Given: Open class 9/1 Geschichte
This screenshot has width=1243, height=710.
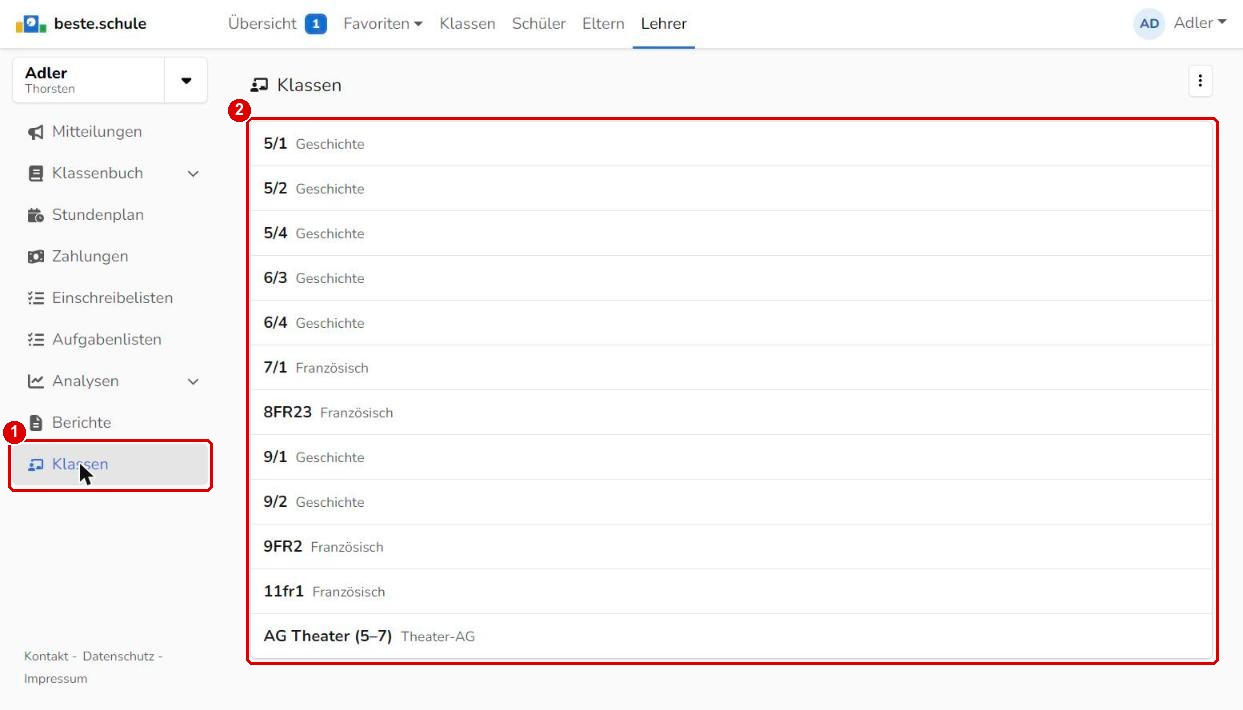Looking at the screenshot, I should point(731,457).
